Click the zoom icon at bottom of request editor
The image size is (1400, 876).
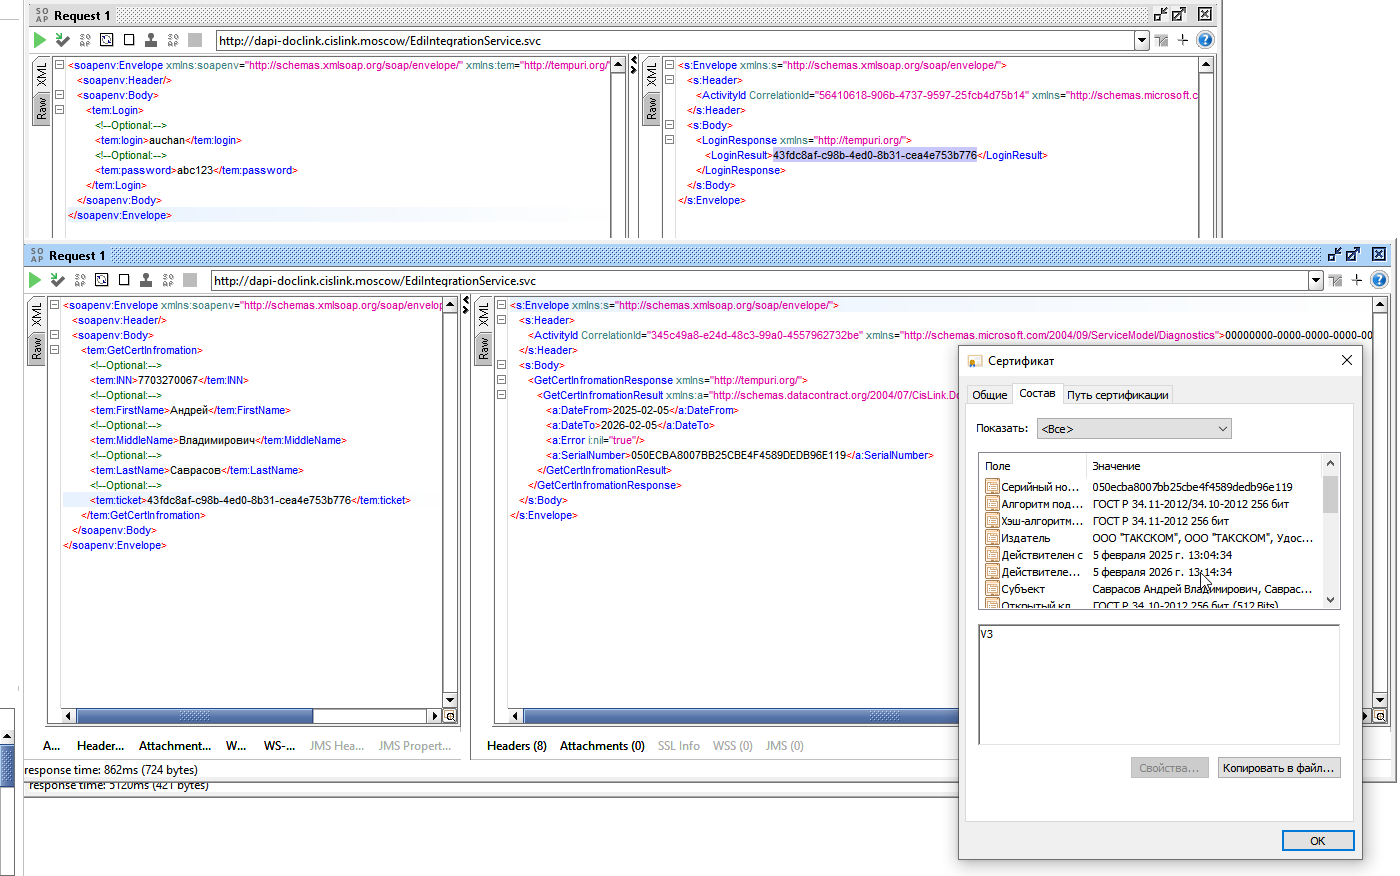tap(450, 716)
